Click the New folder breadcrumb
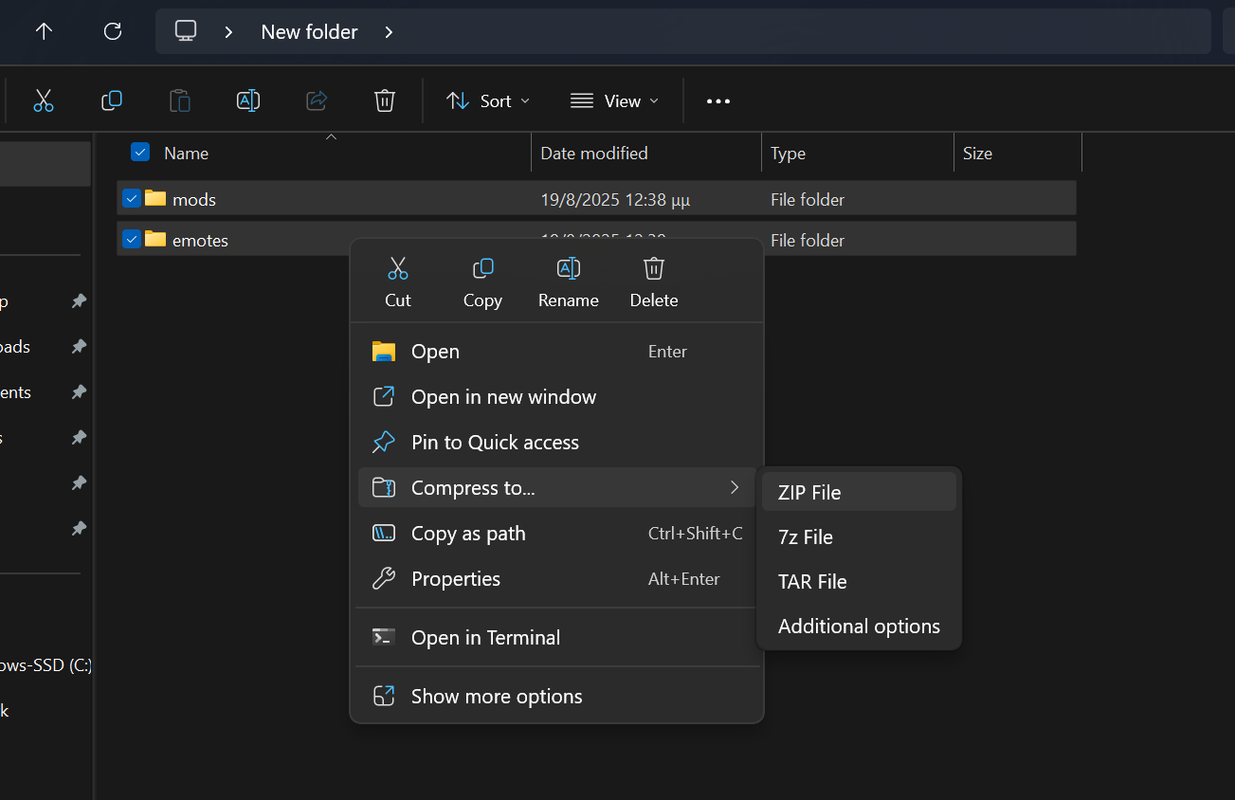The height and width of the screenshot is (800, 1235). [x=309, y=32]
